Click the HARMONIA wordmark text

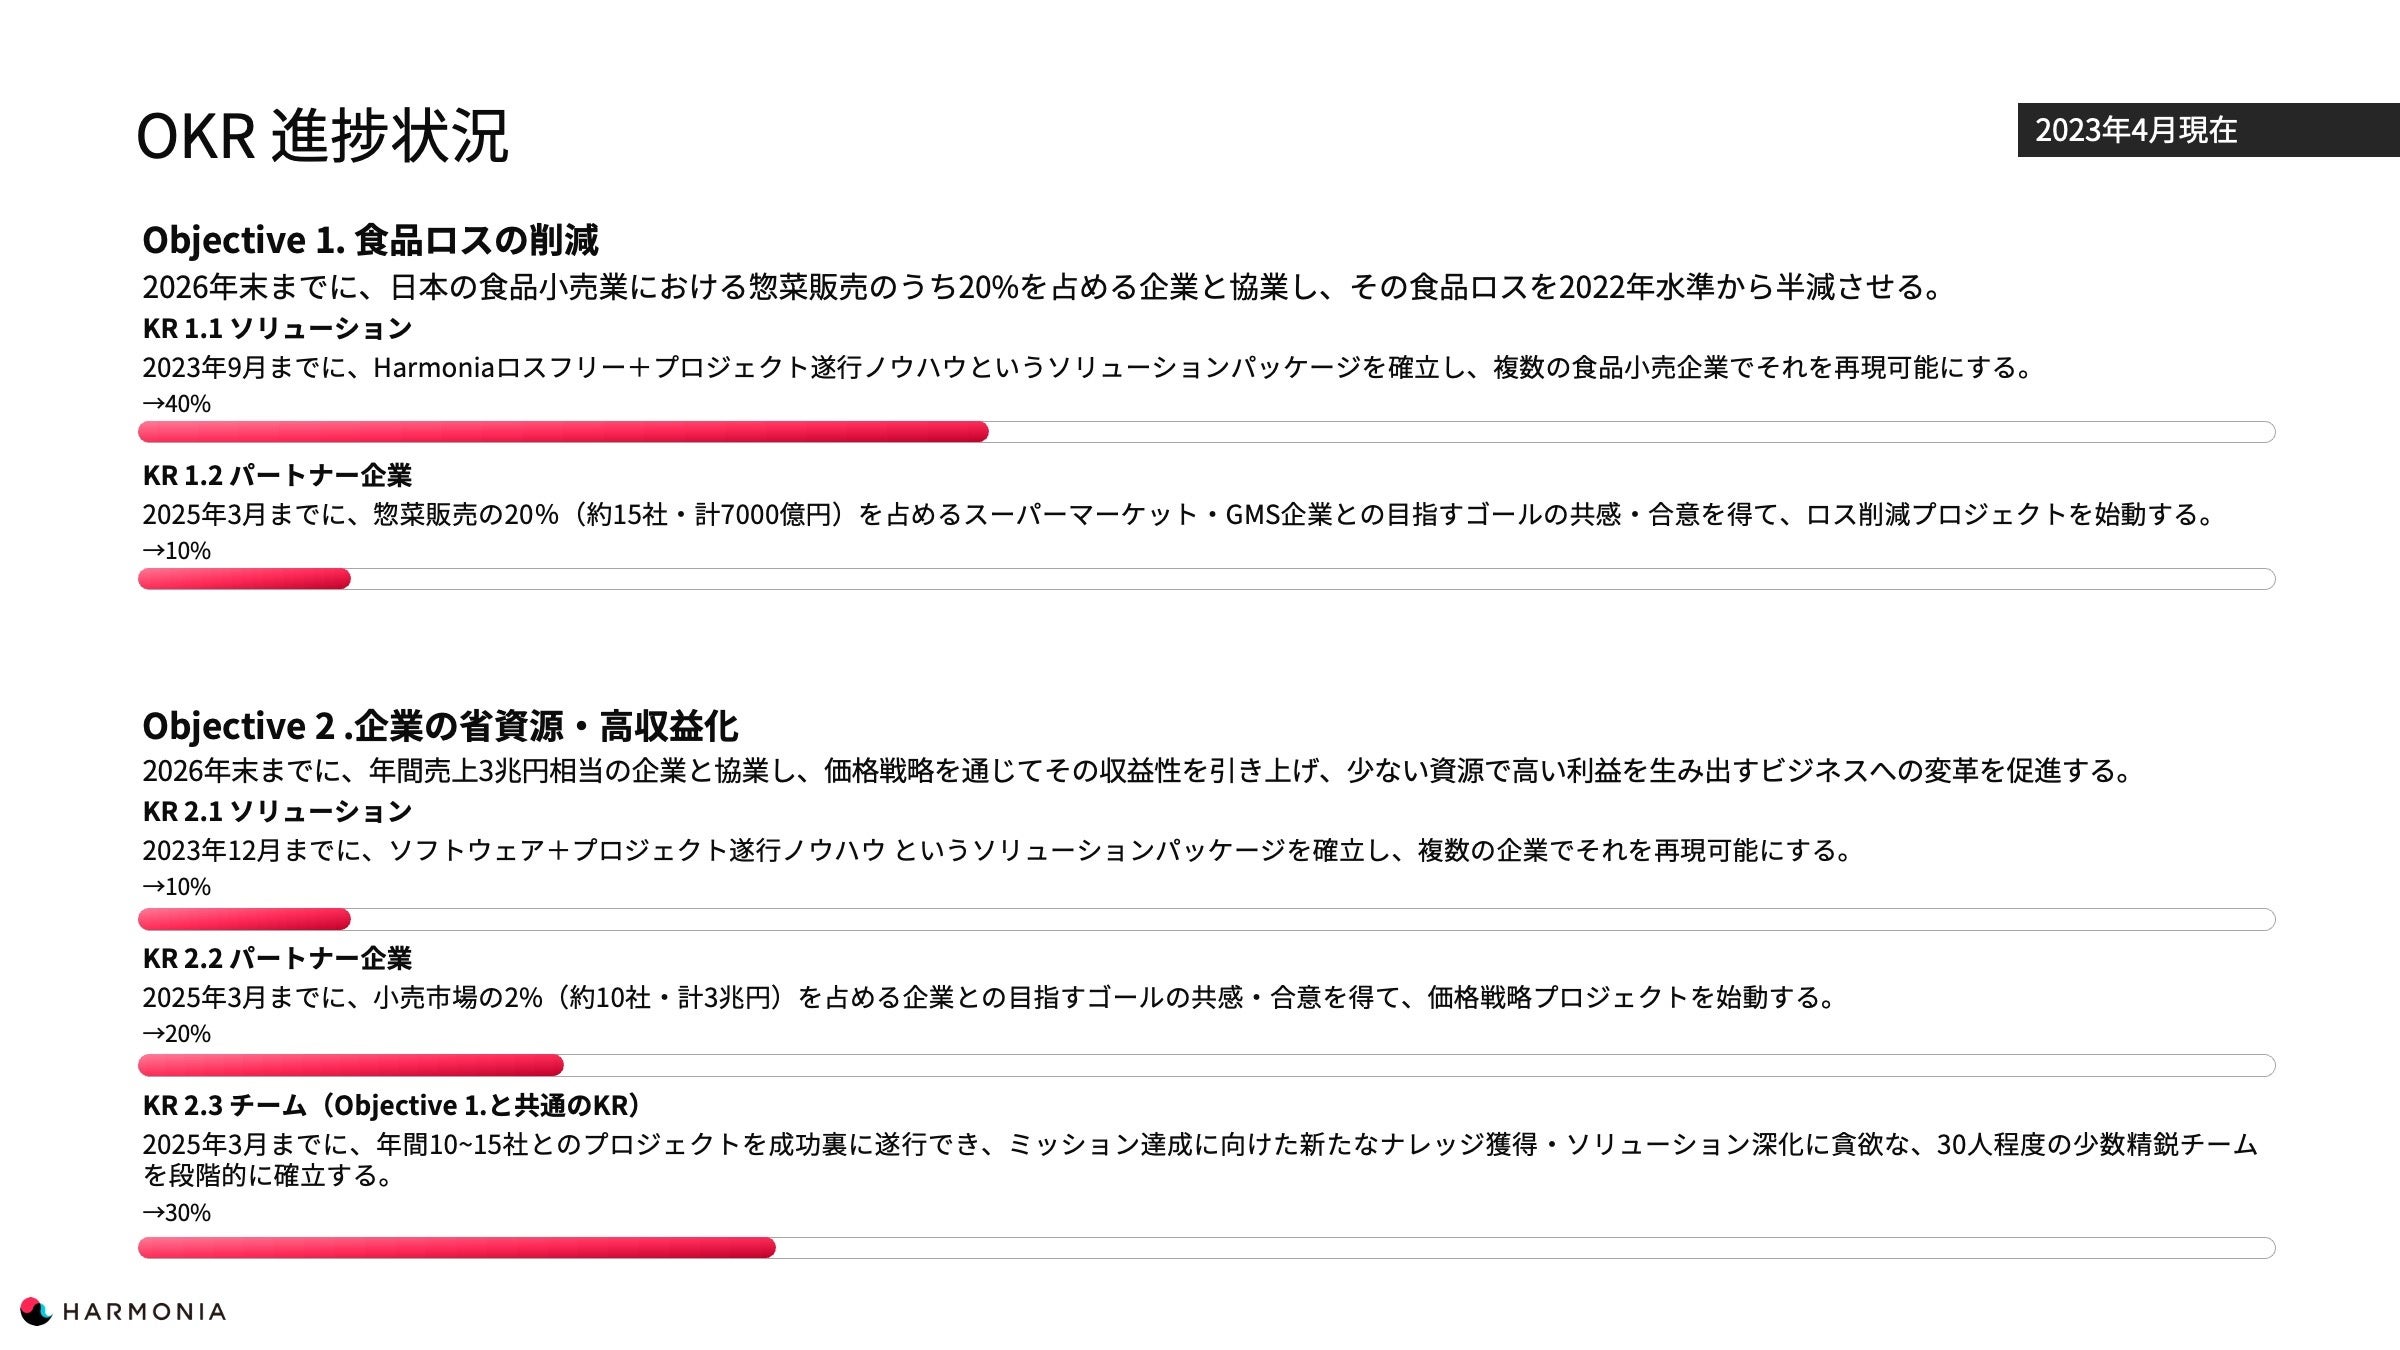pyautogui.click(x=144, y=1312)
